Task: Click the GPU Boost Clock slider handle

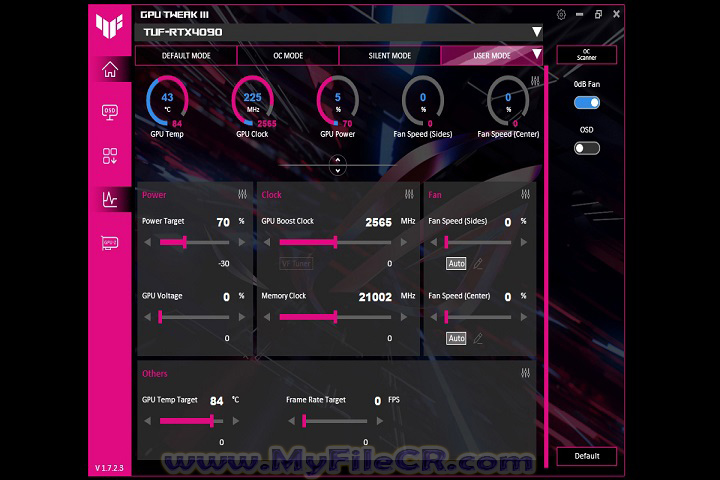Action: [x=335, y=242]
